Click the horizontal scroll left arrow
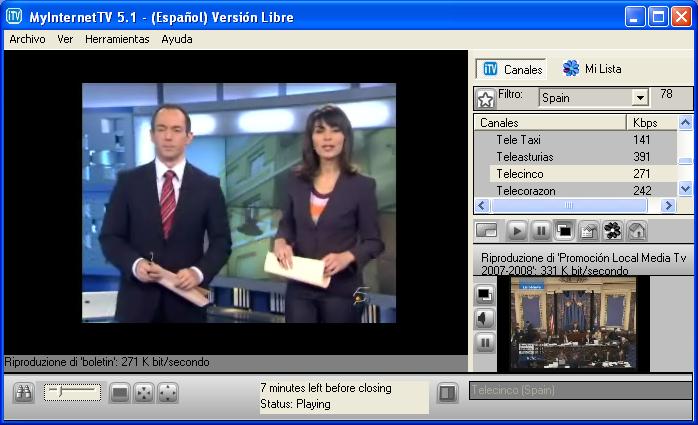 [x=482, y=205]
